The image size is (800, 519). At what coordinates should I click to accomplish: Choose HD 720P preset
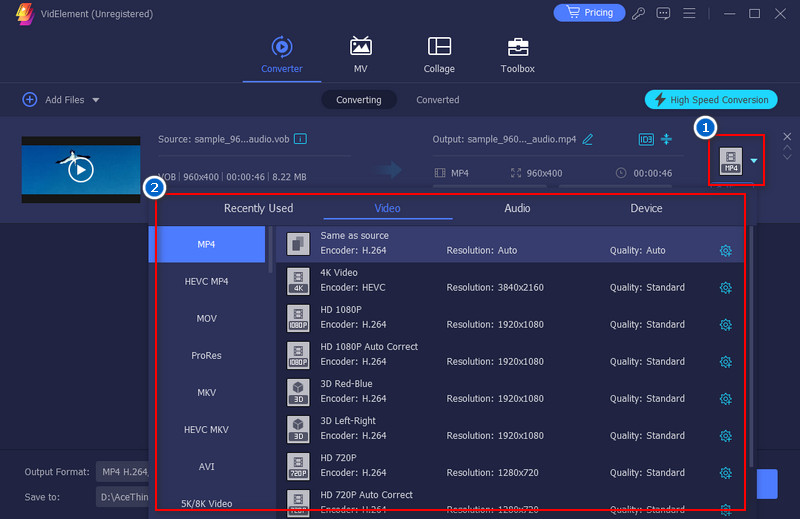510,466
